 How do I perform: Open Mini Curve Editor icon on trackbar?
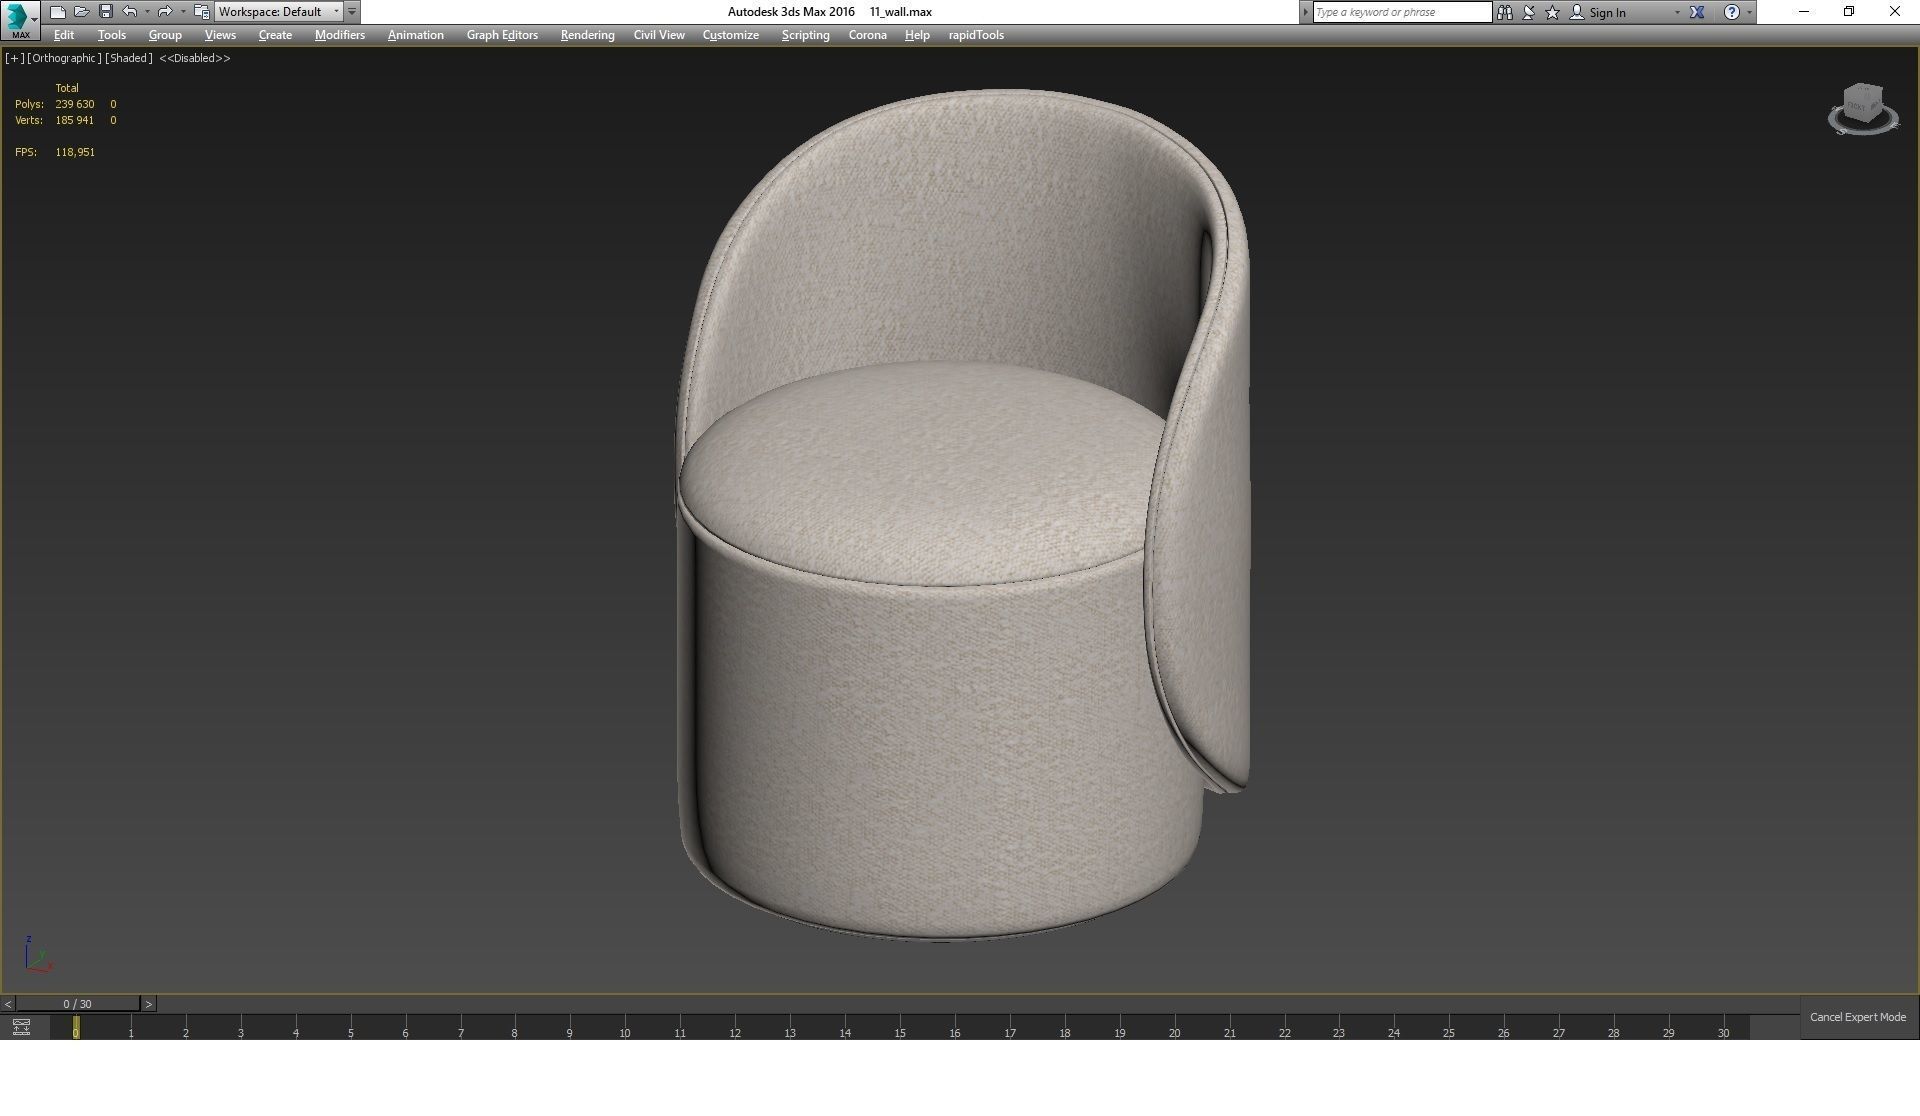point(21,1027)
